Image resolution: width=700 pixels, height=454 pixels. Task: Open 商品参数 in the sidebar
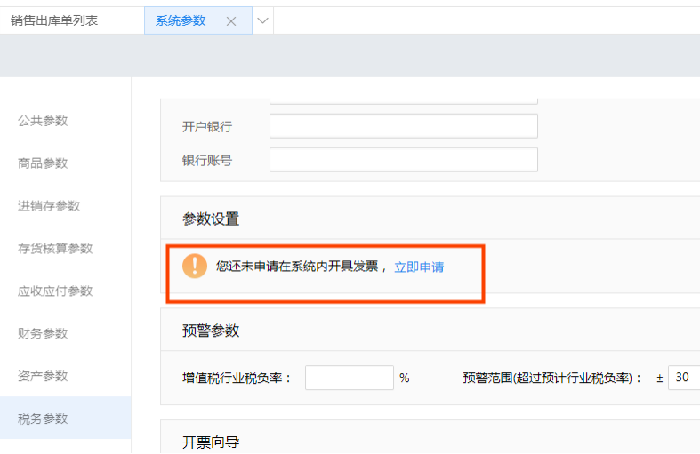tap(43, 163)
